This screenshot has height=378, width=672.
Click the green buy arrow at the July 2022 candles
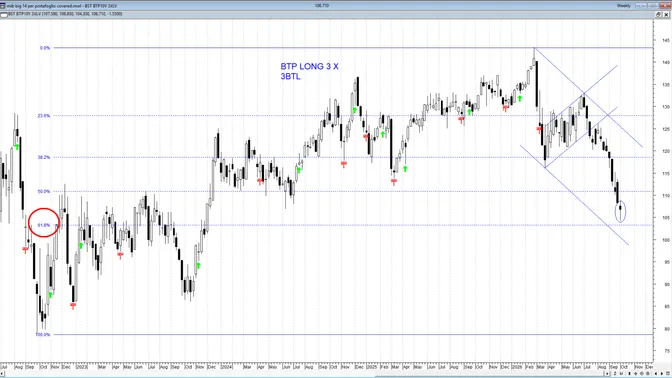point(17,147)
